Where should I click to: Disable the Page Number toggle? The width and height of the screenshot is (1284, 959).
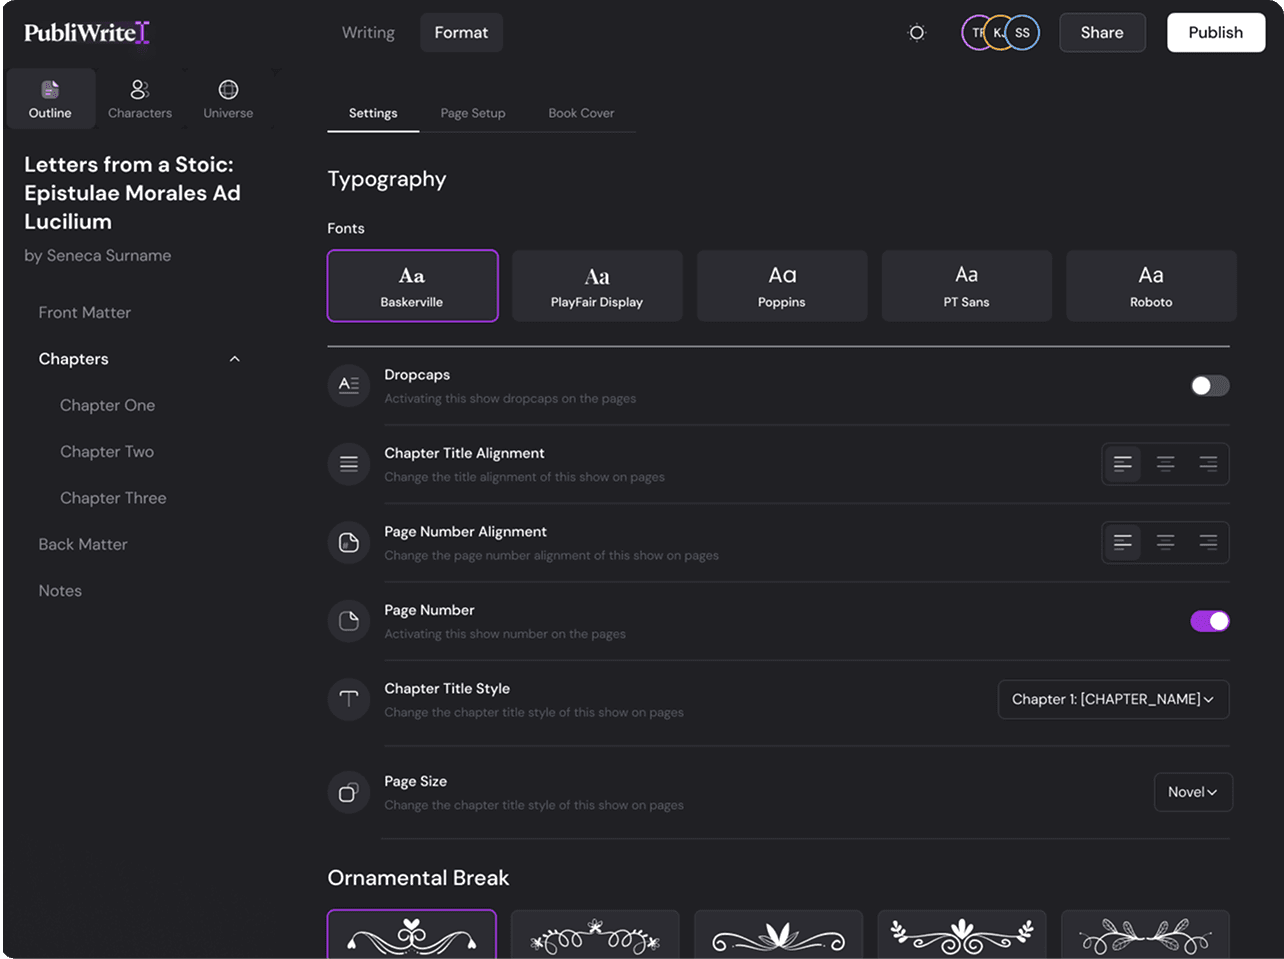(1209, 621)
